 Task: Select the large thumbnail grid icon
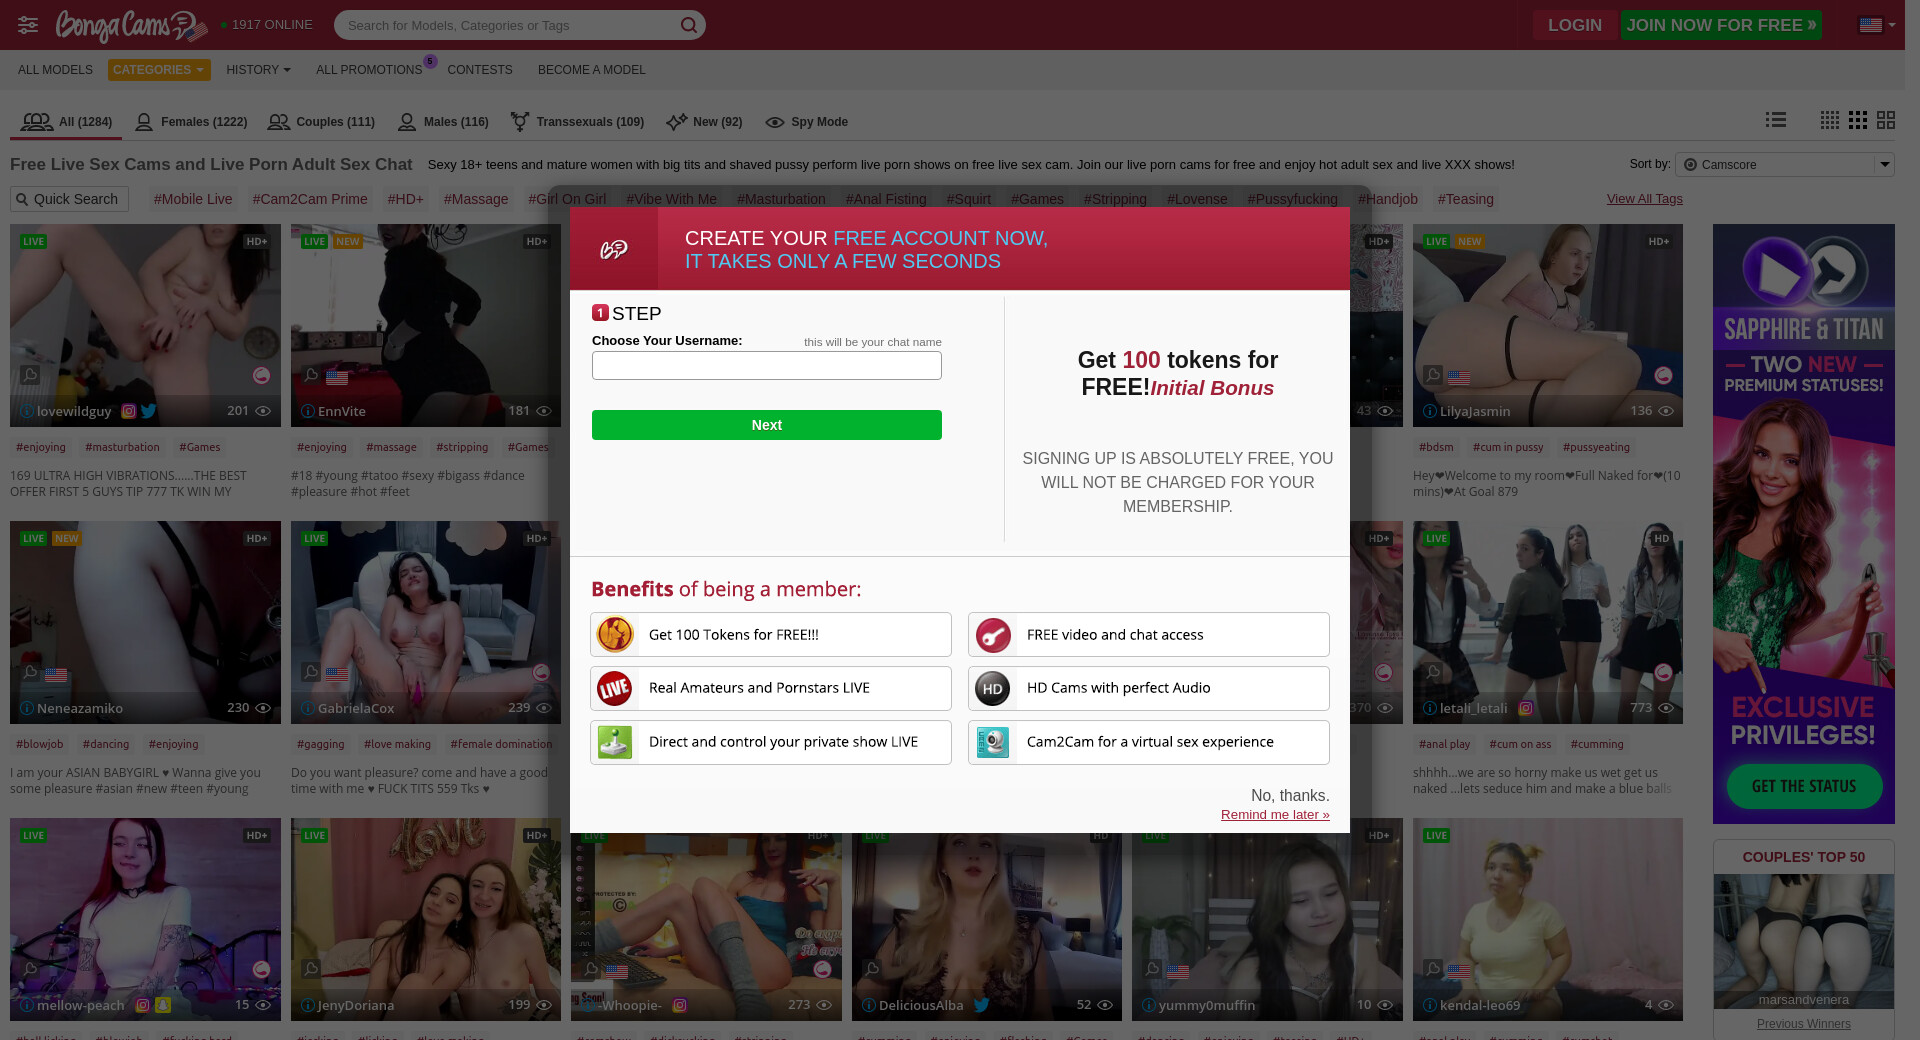pos(1886,120)
